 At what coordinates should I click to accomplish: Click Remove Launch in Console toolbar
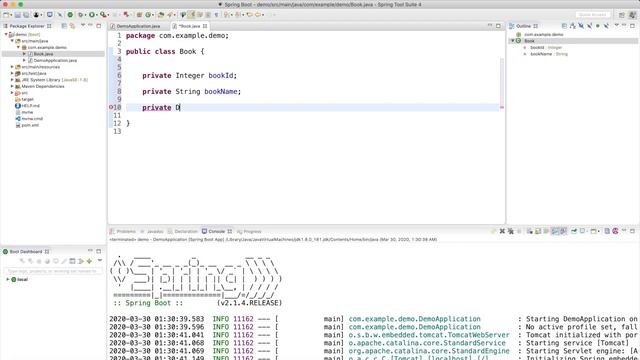(502, 231)
